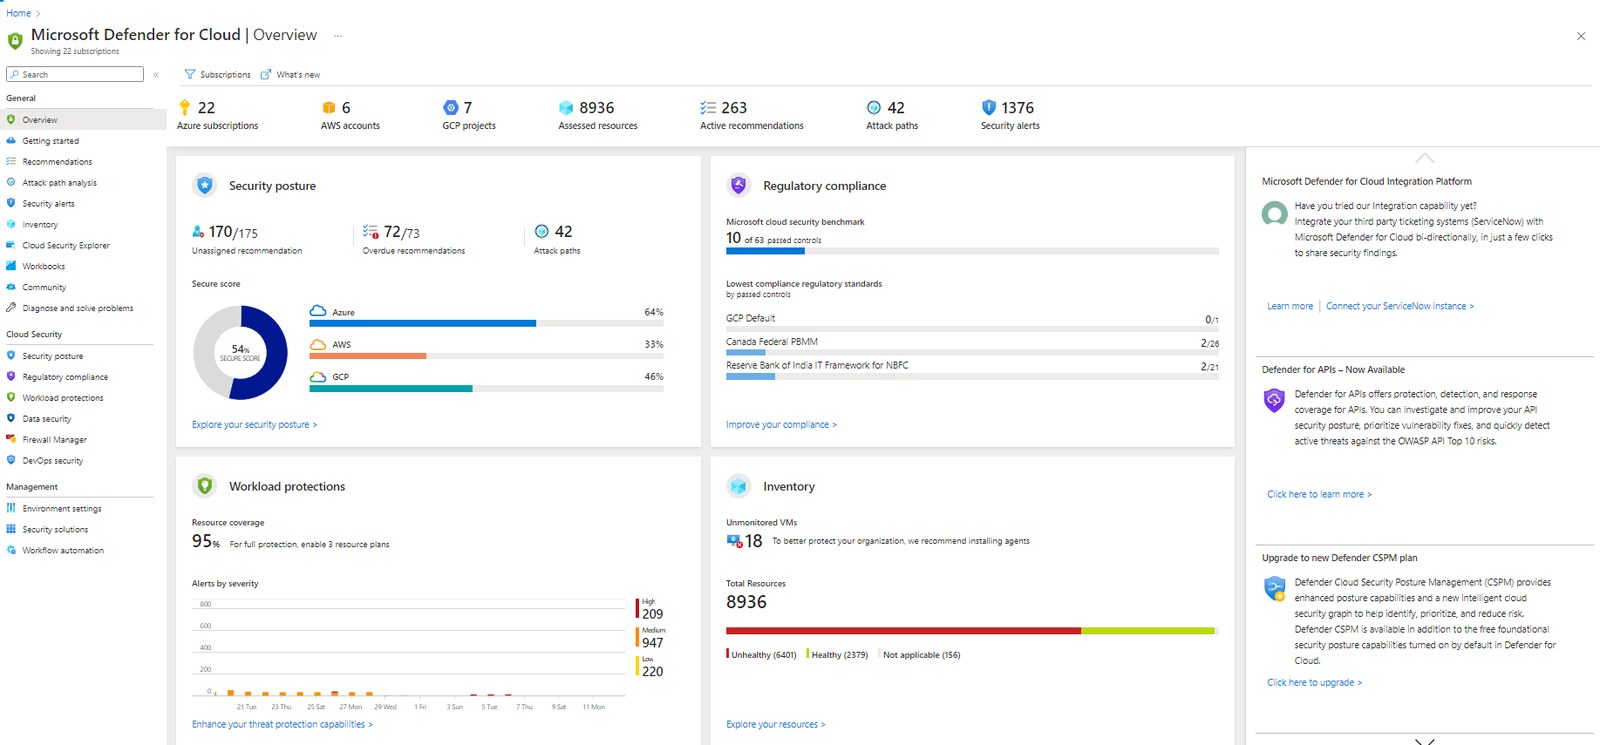Image resolution: width=1600 pixels, height=745 pixels.
Task: Select Cloud Security Explorer in sidebar
Action: 66,245
